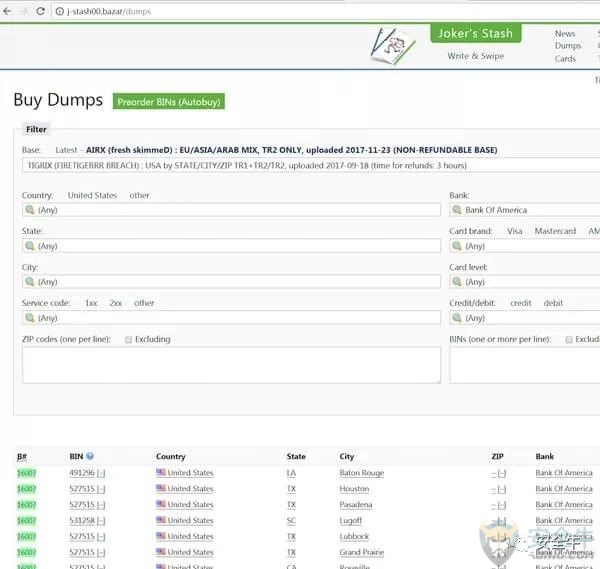Click the card-and-pen site logo image
The image size is (600, 569).
click(393, 46)
